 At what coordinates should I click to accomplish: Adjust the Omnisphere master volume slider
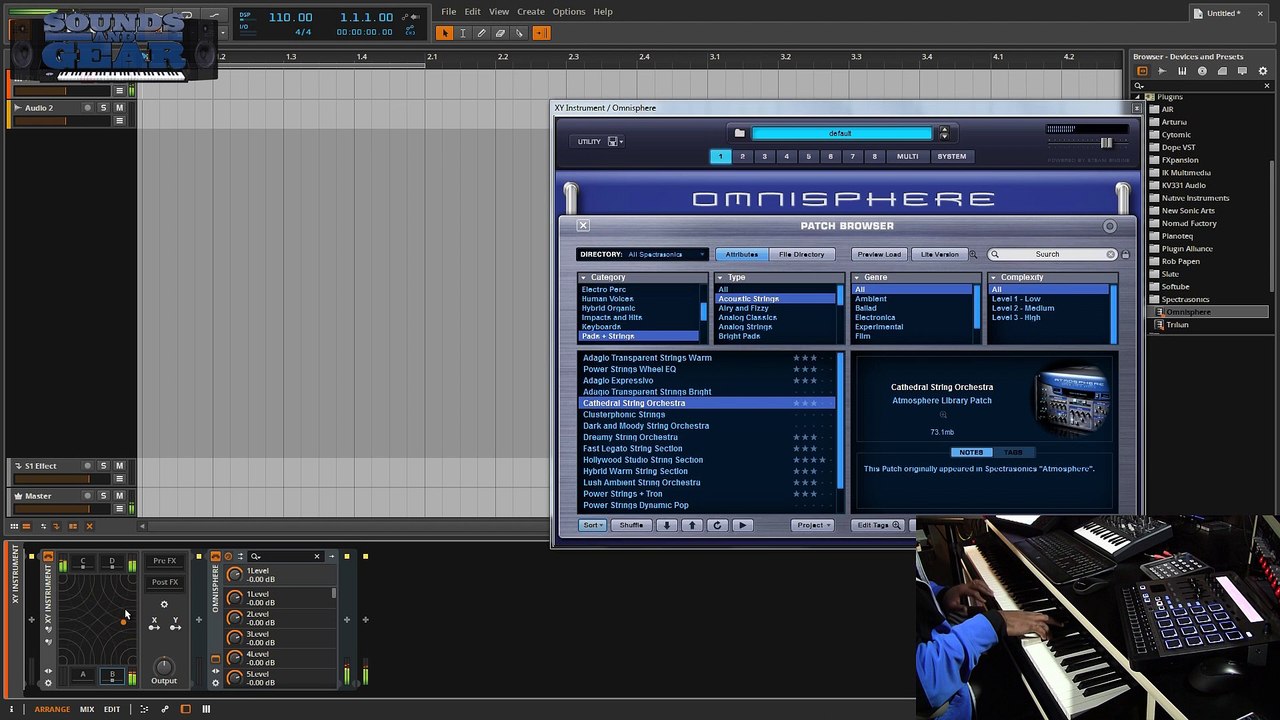(1106, 143)
